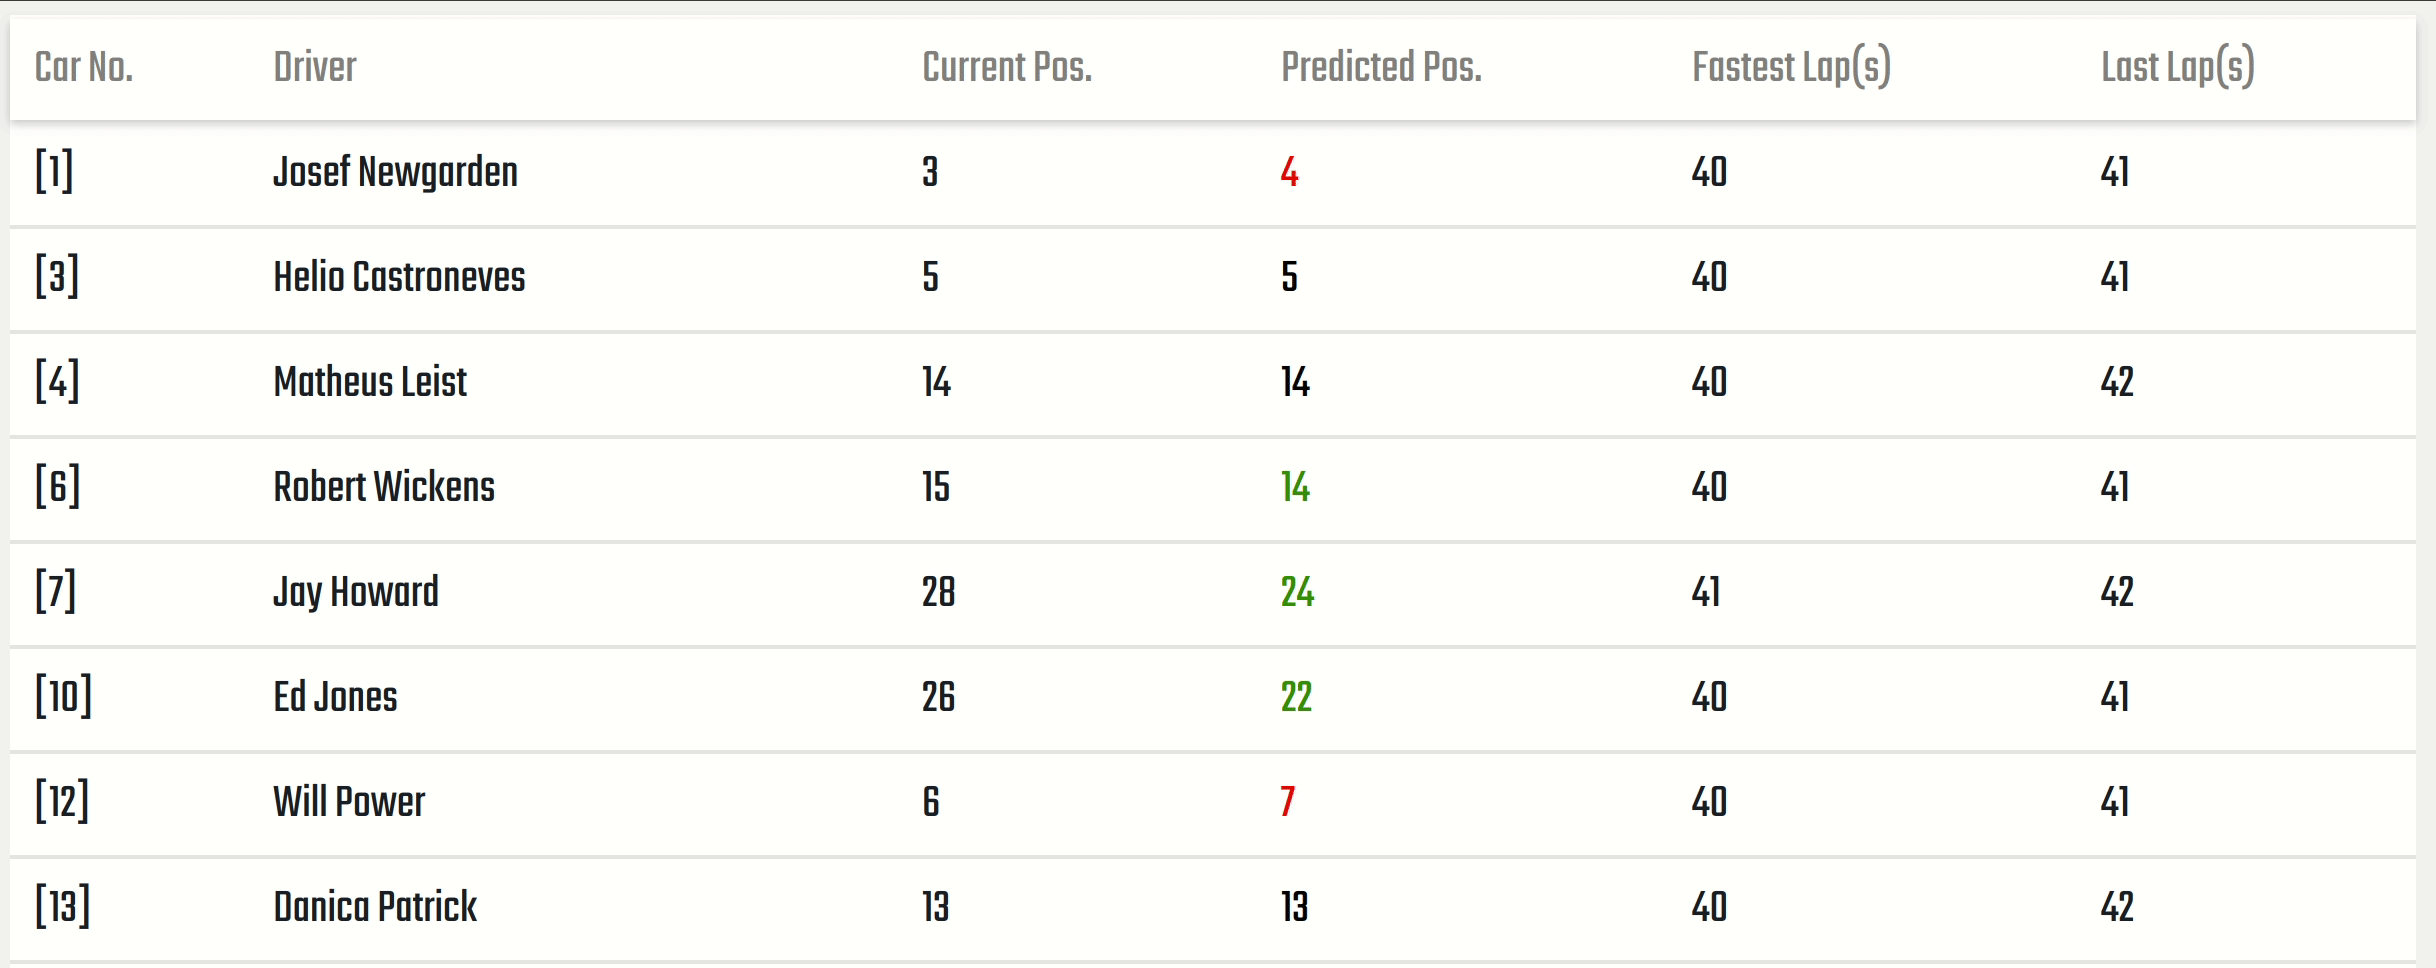
Task: Sort by Current Pos. column header
Action: (1007, 68)
